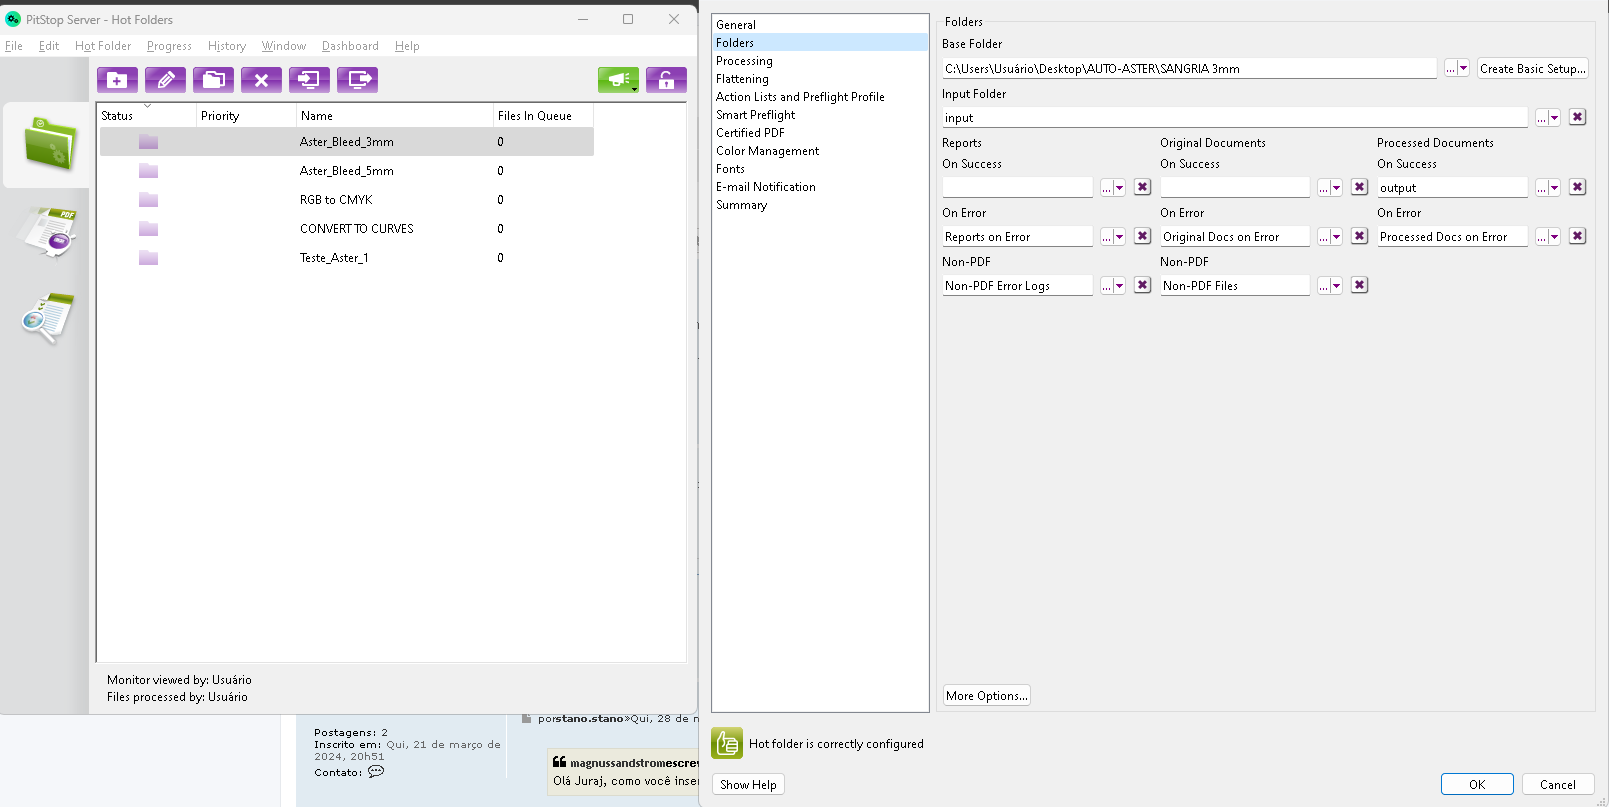Click the Contato speech bubble icon
Screen dimensions: 1609x807
[x=376, y=771]
